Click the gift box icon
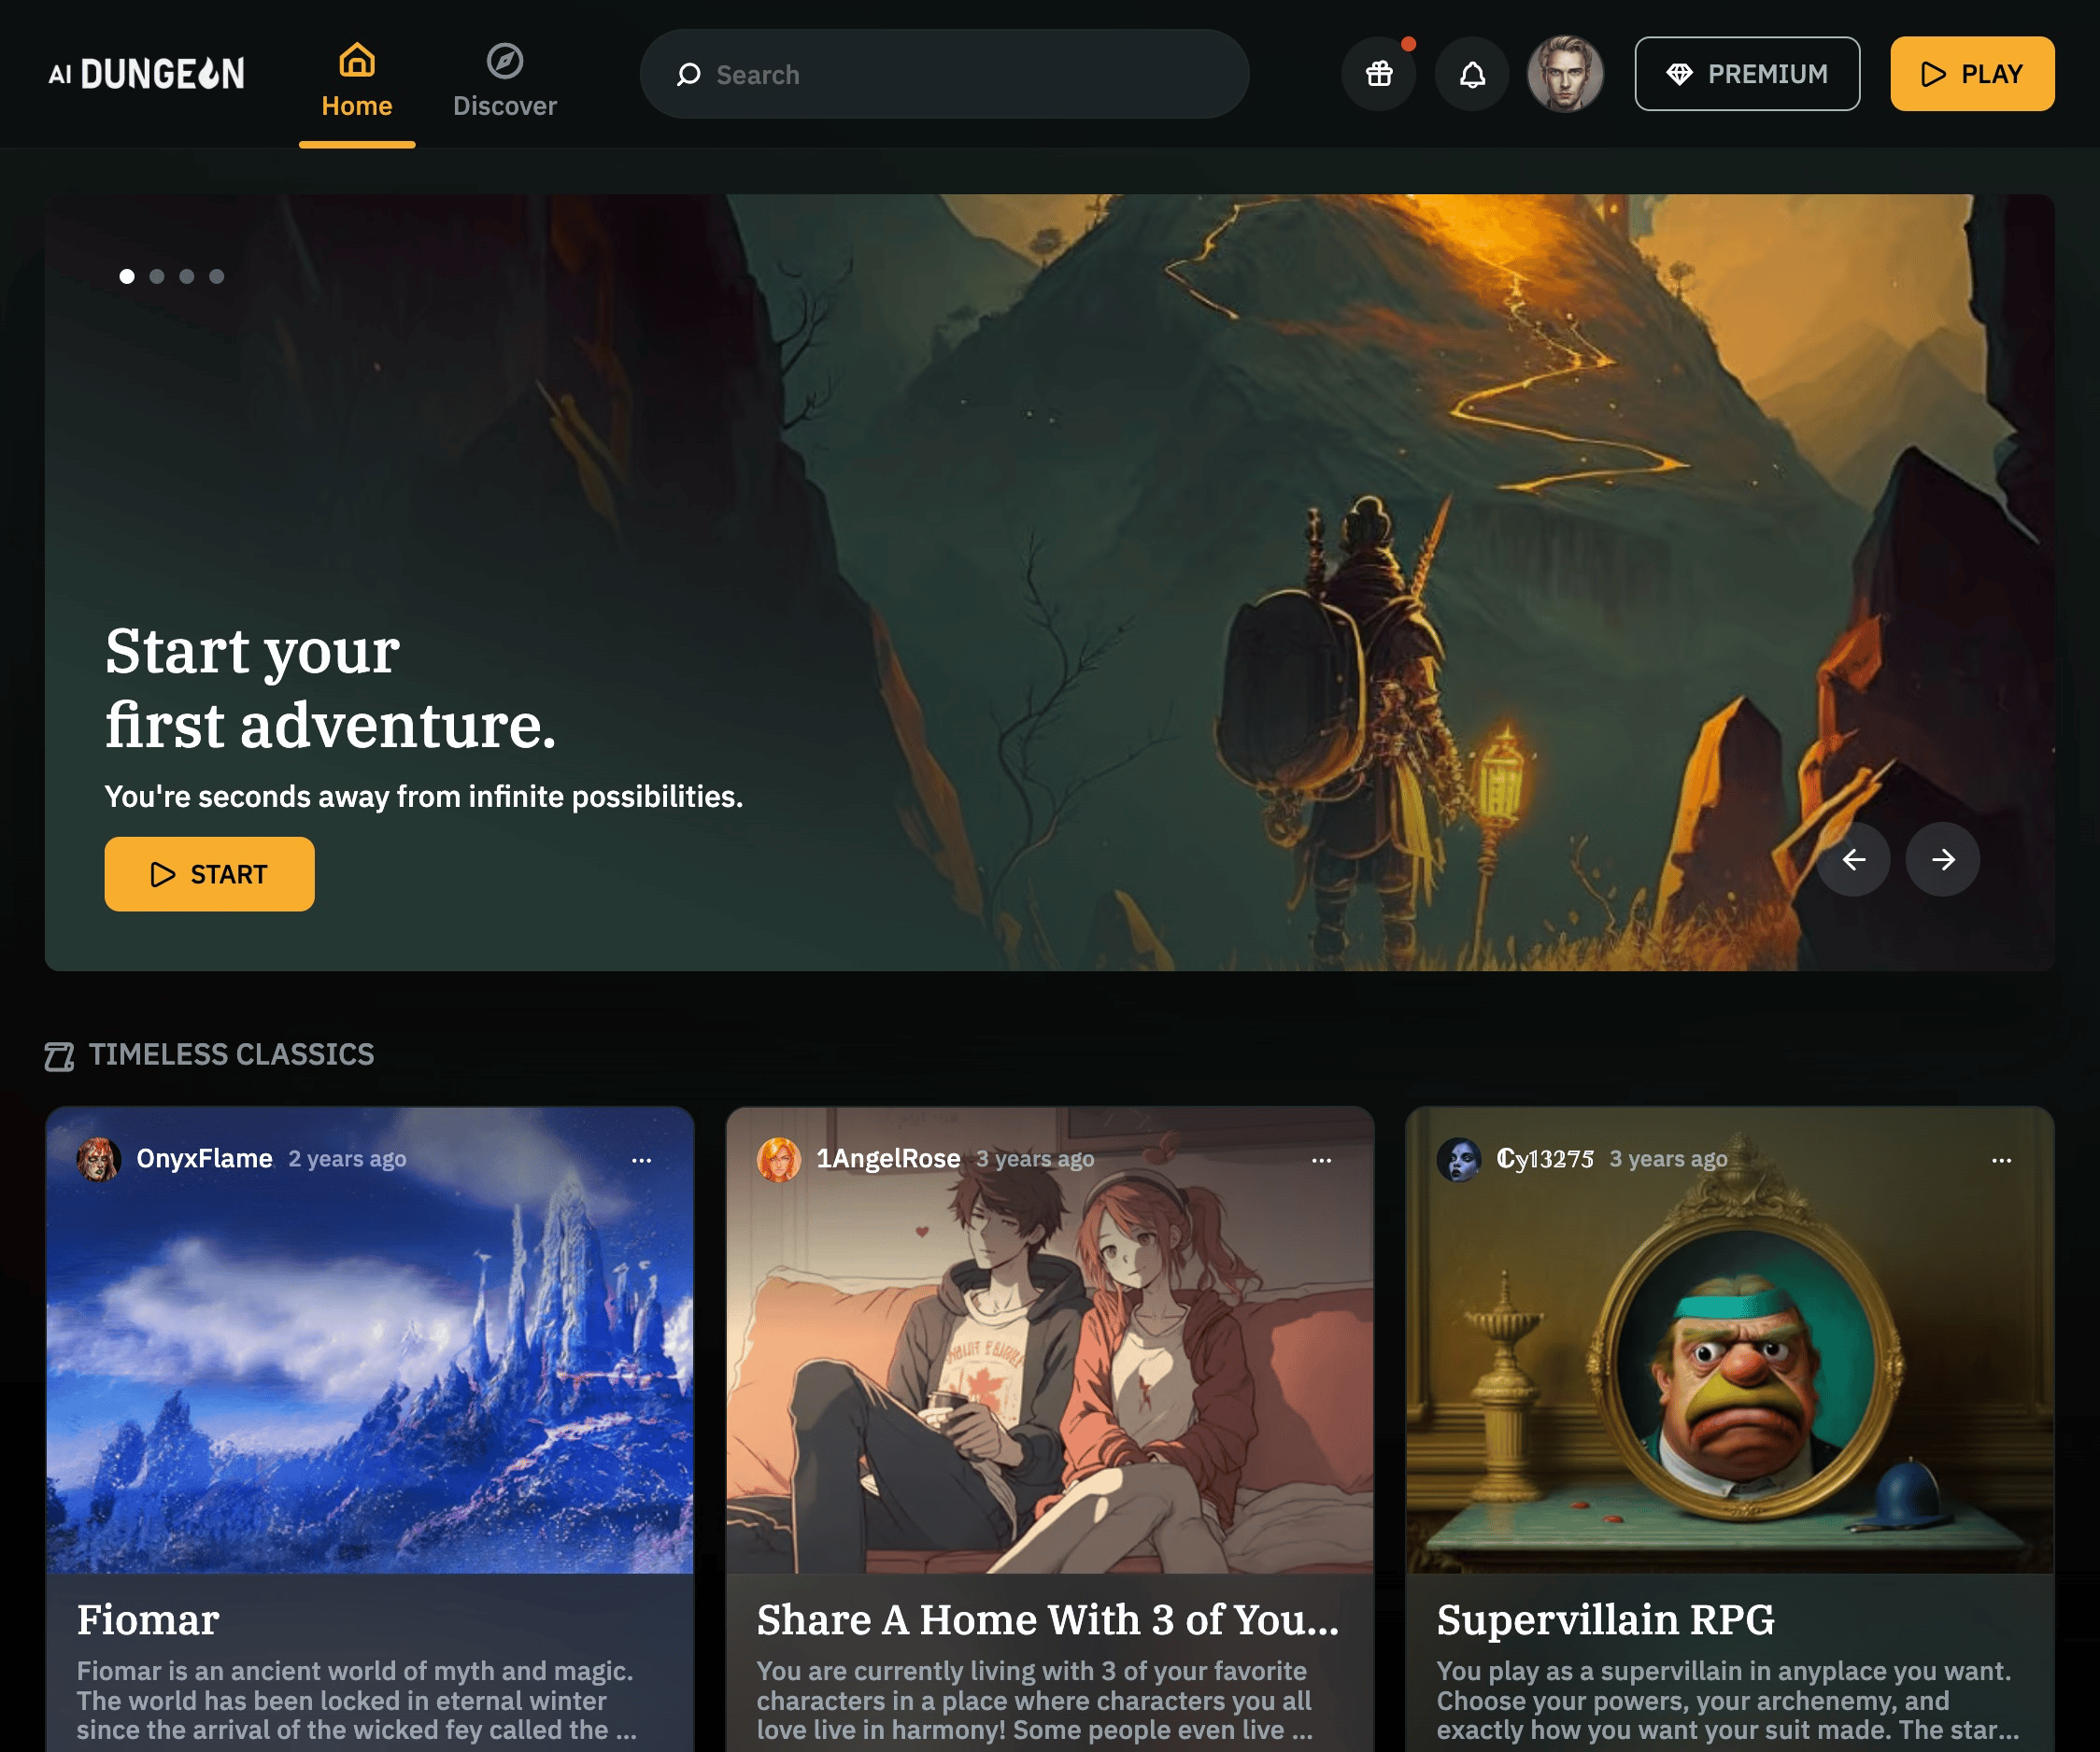The height and width of the screenshot is (1752, 2100). [x=1380, y=73]
